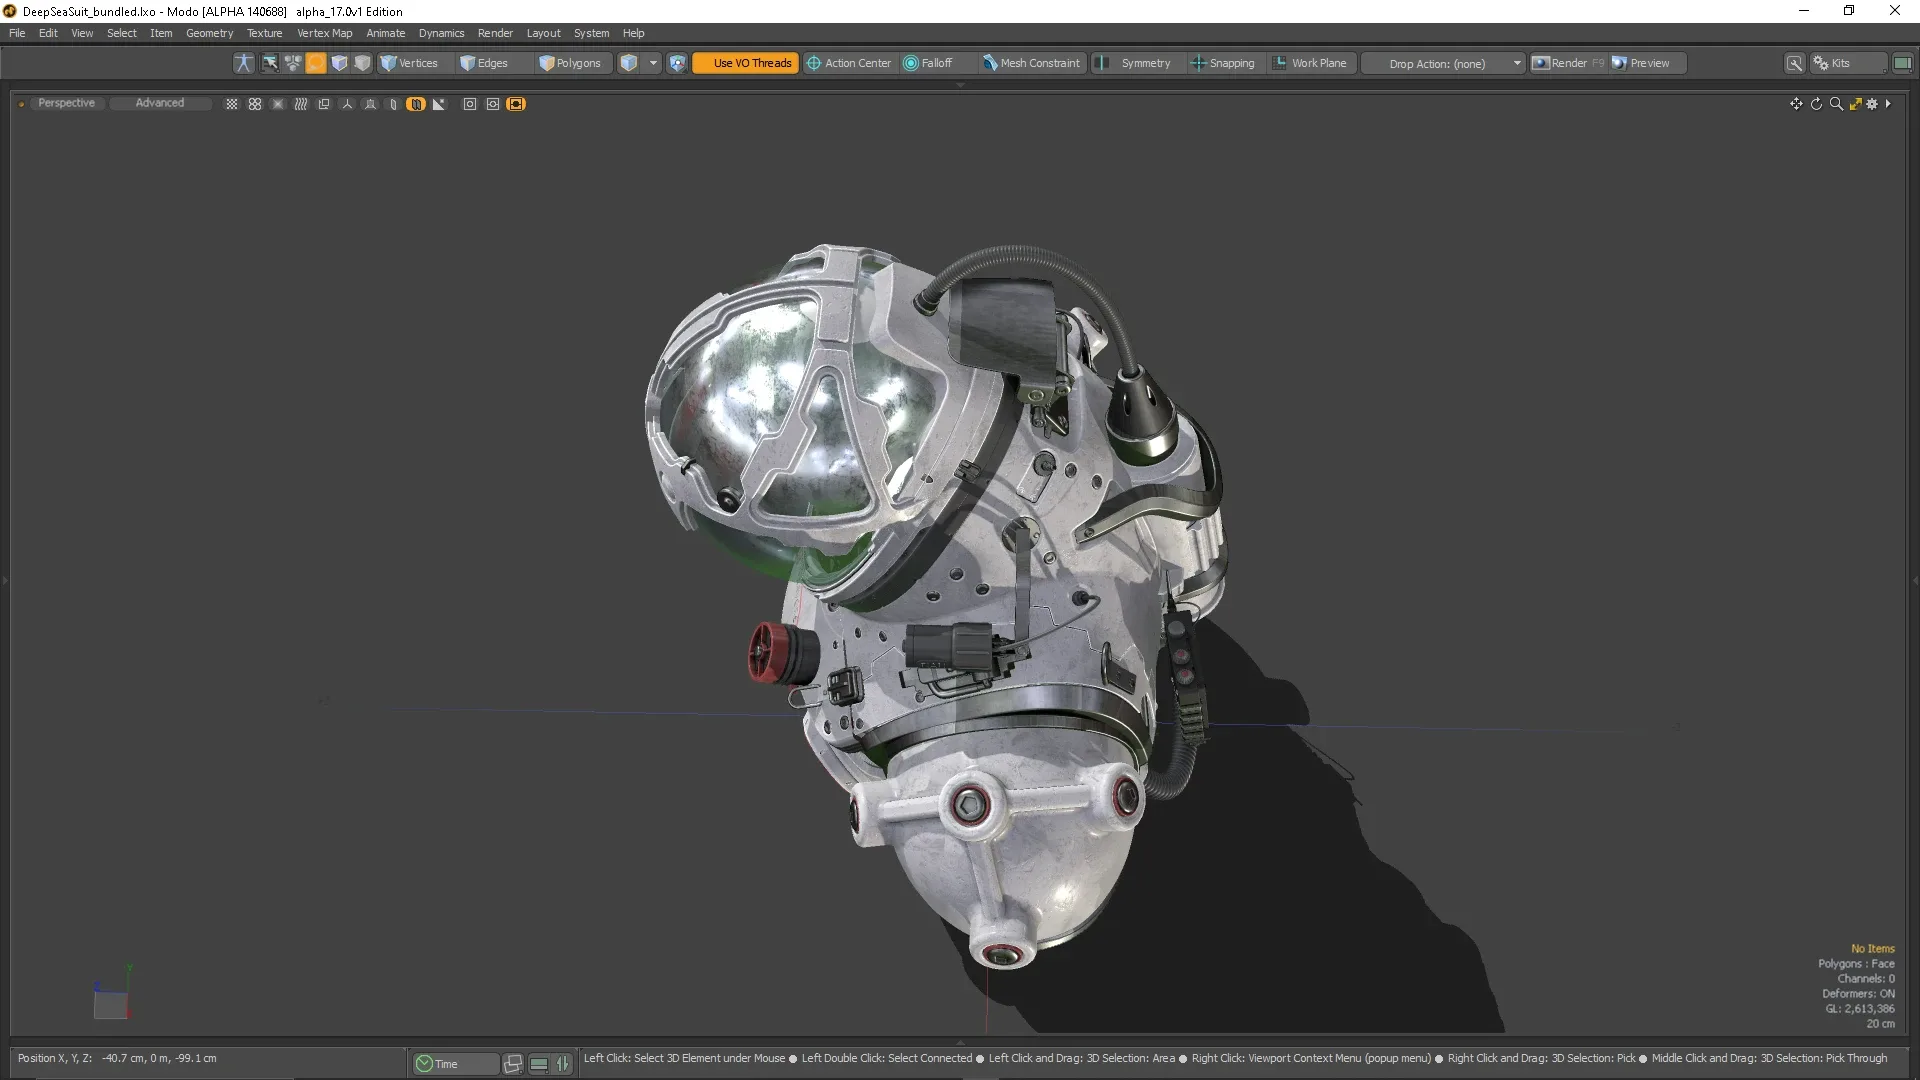Click the green layout panel toggle icon
Image resolution: width=1920 pixels, height=1080 pixels.
tap(1902, 63)
